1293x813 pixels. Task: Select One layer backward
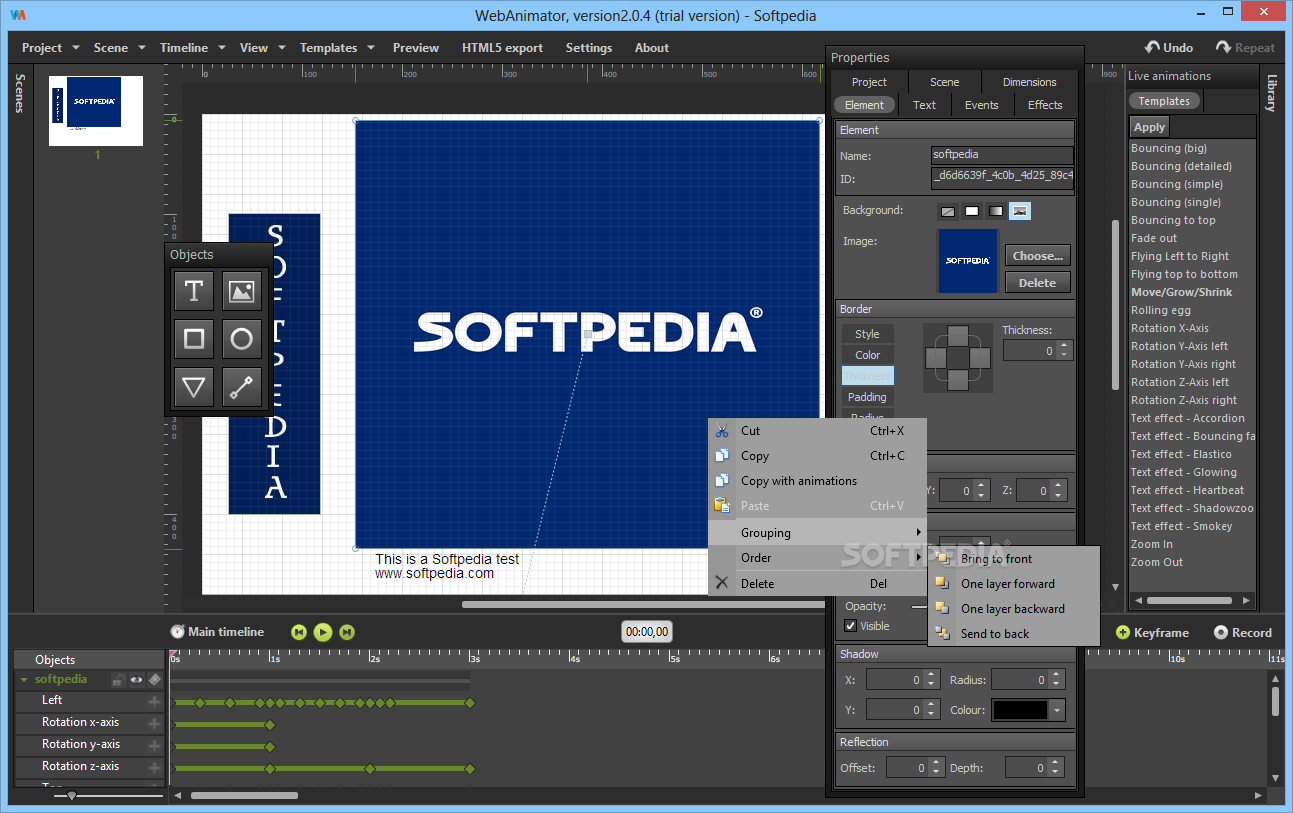pyautogui.click(x=1013, y=608)
